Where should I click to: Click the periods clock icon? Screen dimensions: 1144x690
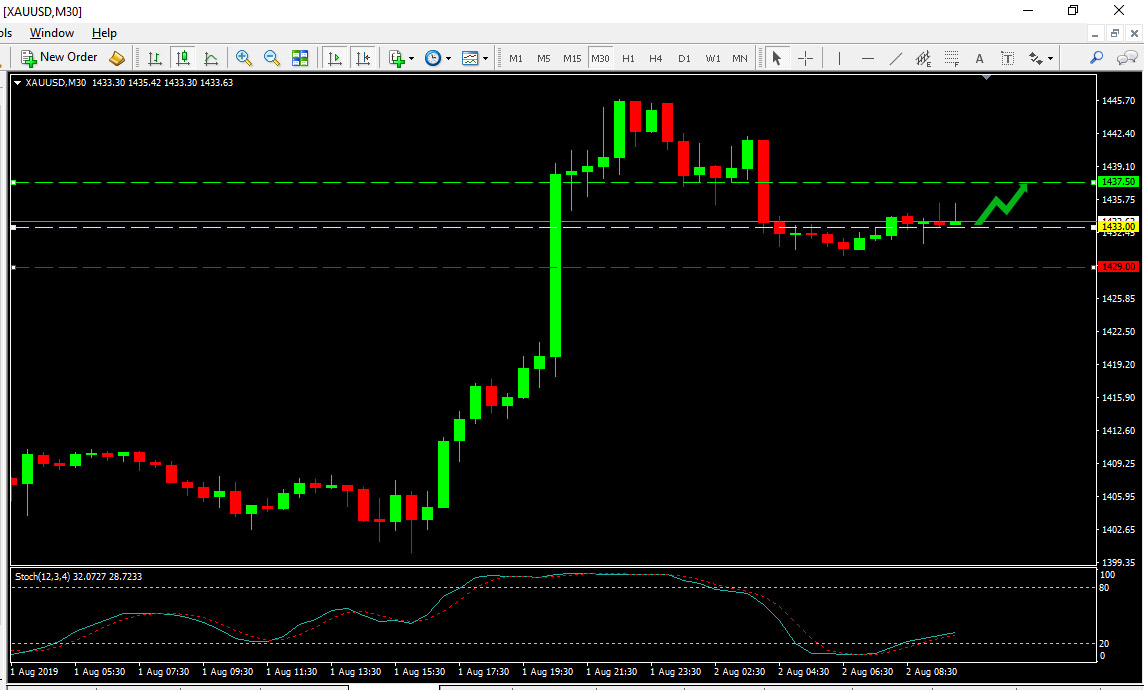coord(433,58)
